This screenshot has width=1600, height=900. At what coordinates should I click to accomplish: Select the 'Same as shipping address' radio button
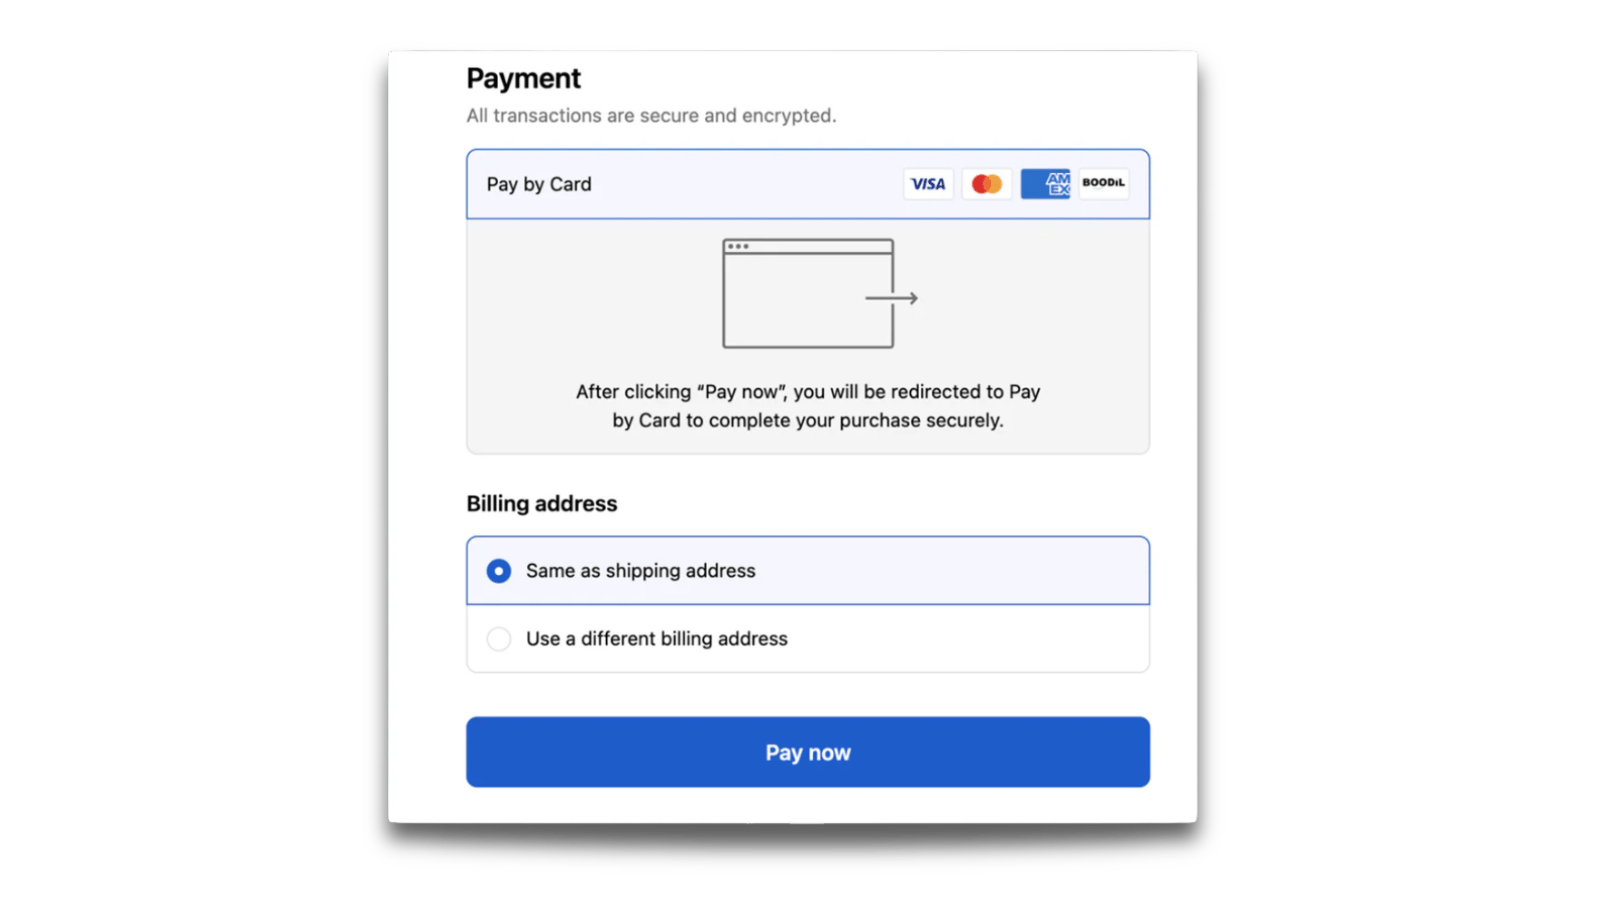(x=499, y=571)
